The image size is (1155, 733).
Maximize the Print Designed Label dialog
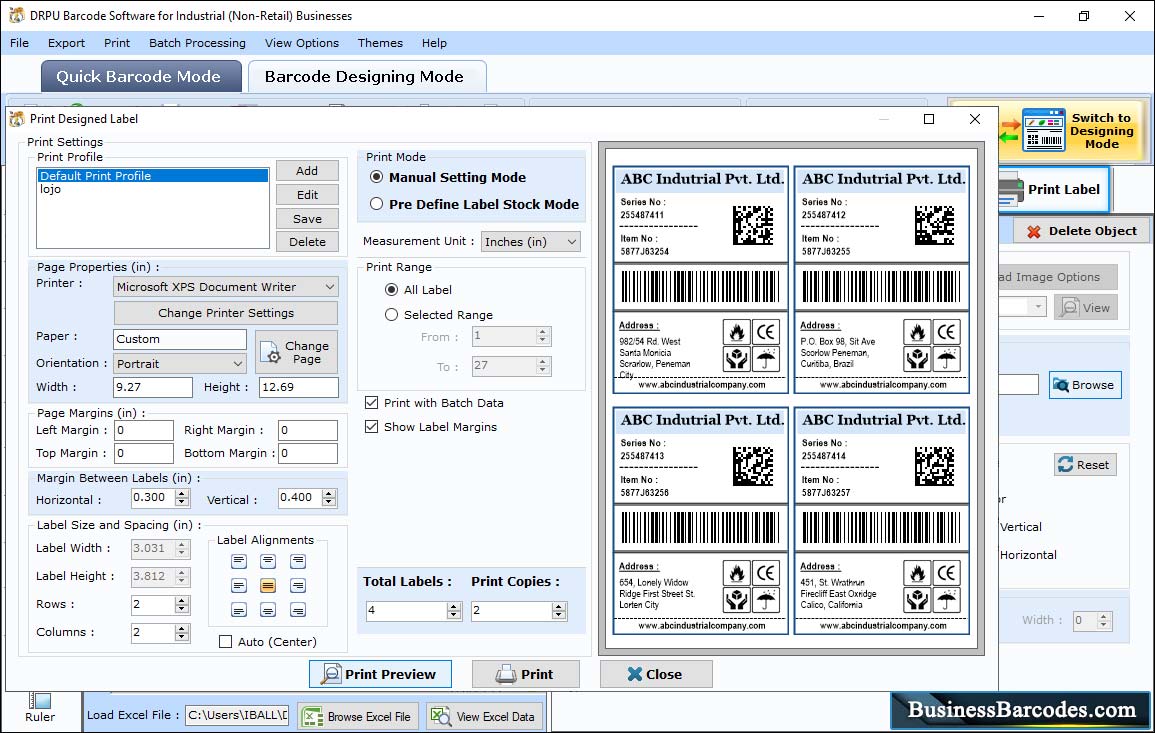tap(929, 119)
